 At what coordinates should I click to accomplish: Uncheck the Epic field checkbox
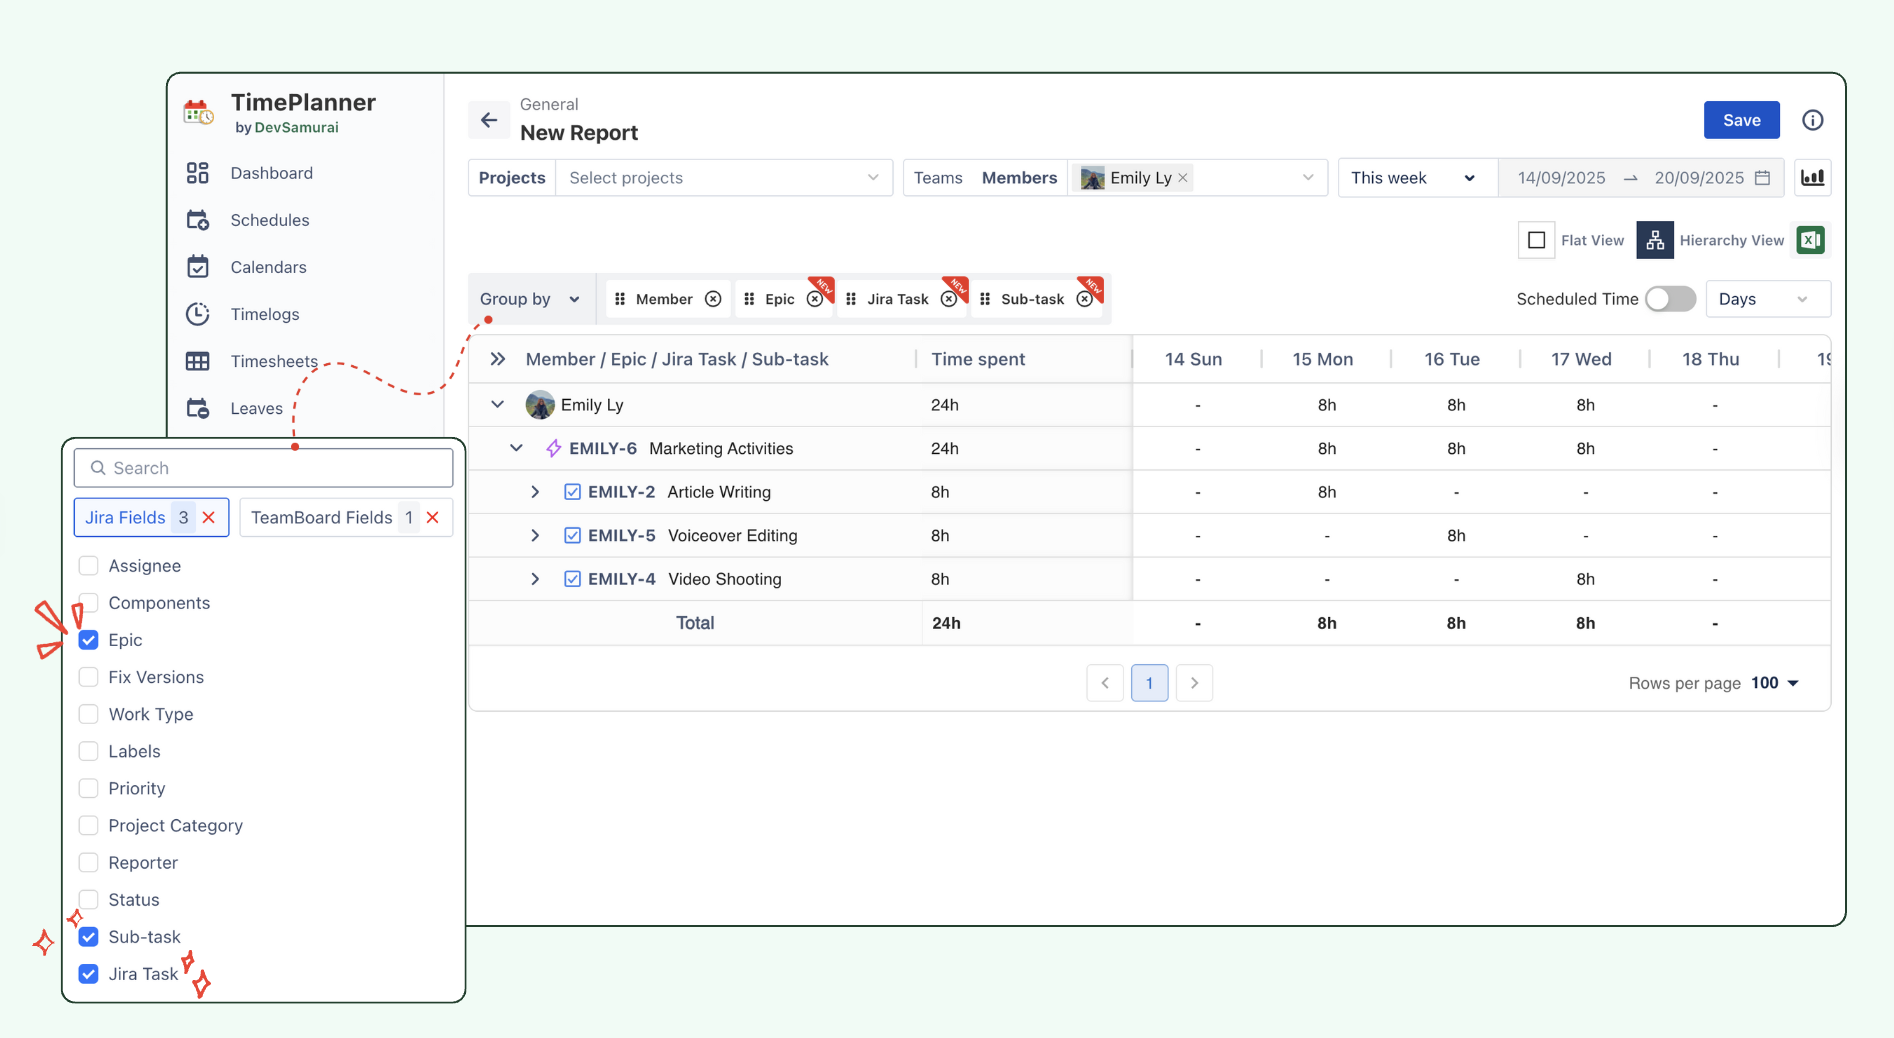click(x=89, y=640)
